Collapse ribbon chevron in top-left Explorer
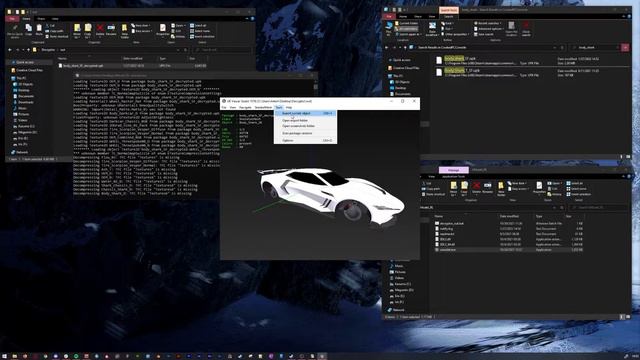Screen dimensions: 640x360 247,18
